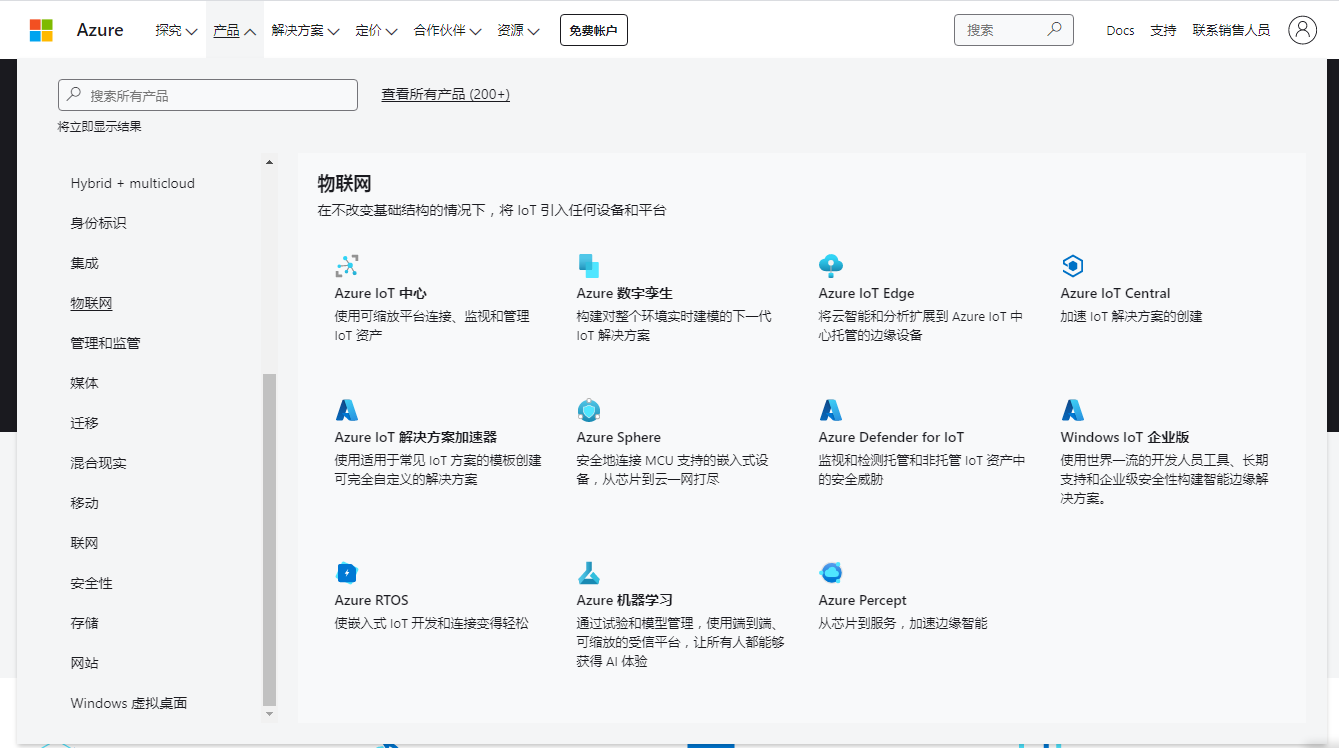The width and height of the screenshot is (1339, 748).
Task: Click the category scrollbar up arrow
Action: (269, 162)
